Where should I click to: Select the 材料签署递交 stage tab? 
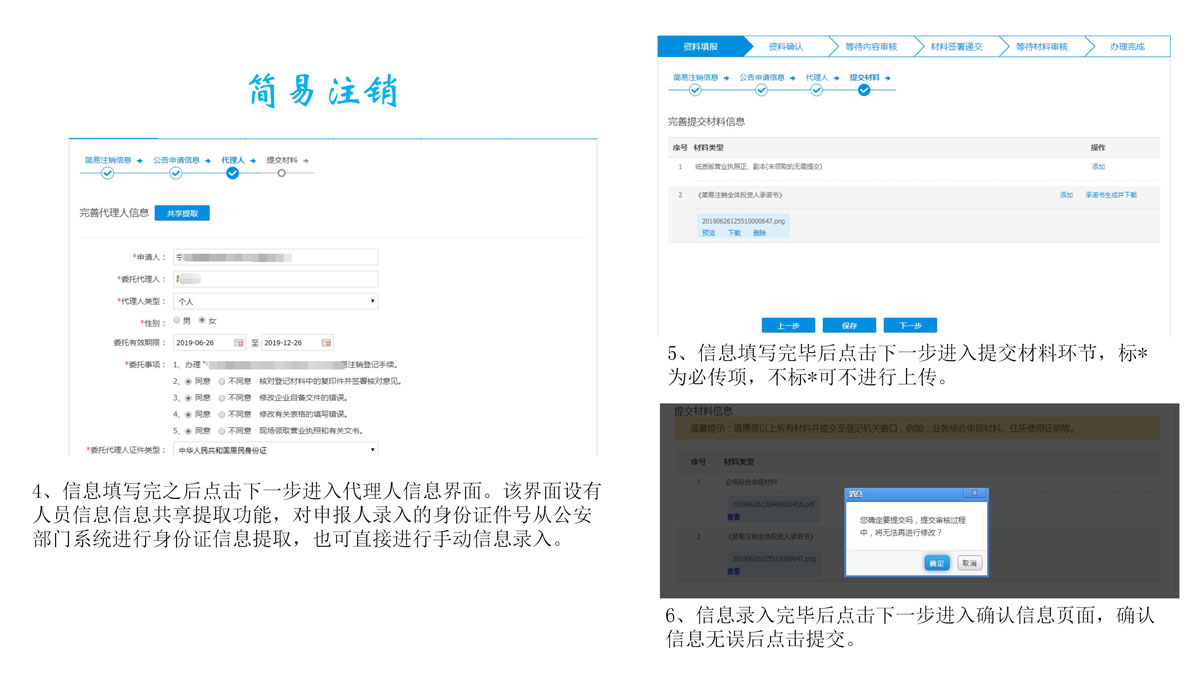pyautogui.click(x=956, y=47)
